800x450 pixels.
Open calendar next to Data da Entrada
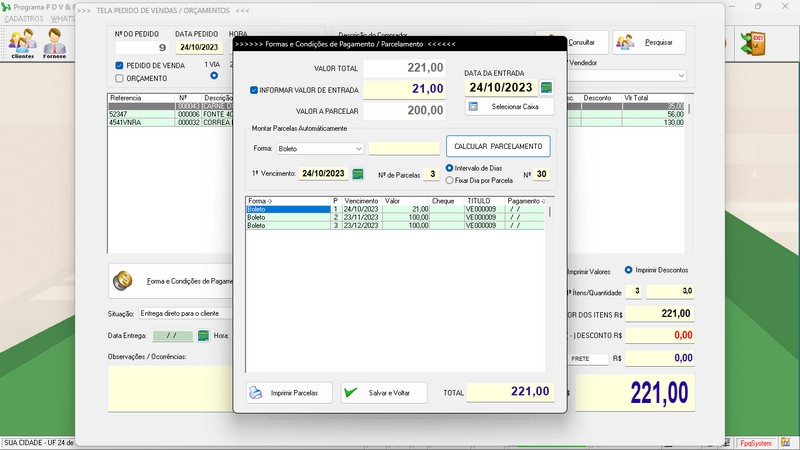point(546,87)
